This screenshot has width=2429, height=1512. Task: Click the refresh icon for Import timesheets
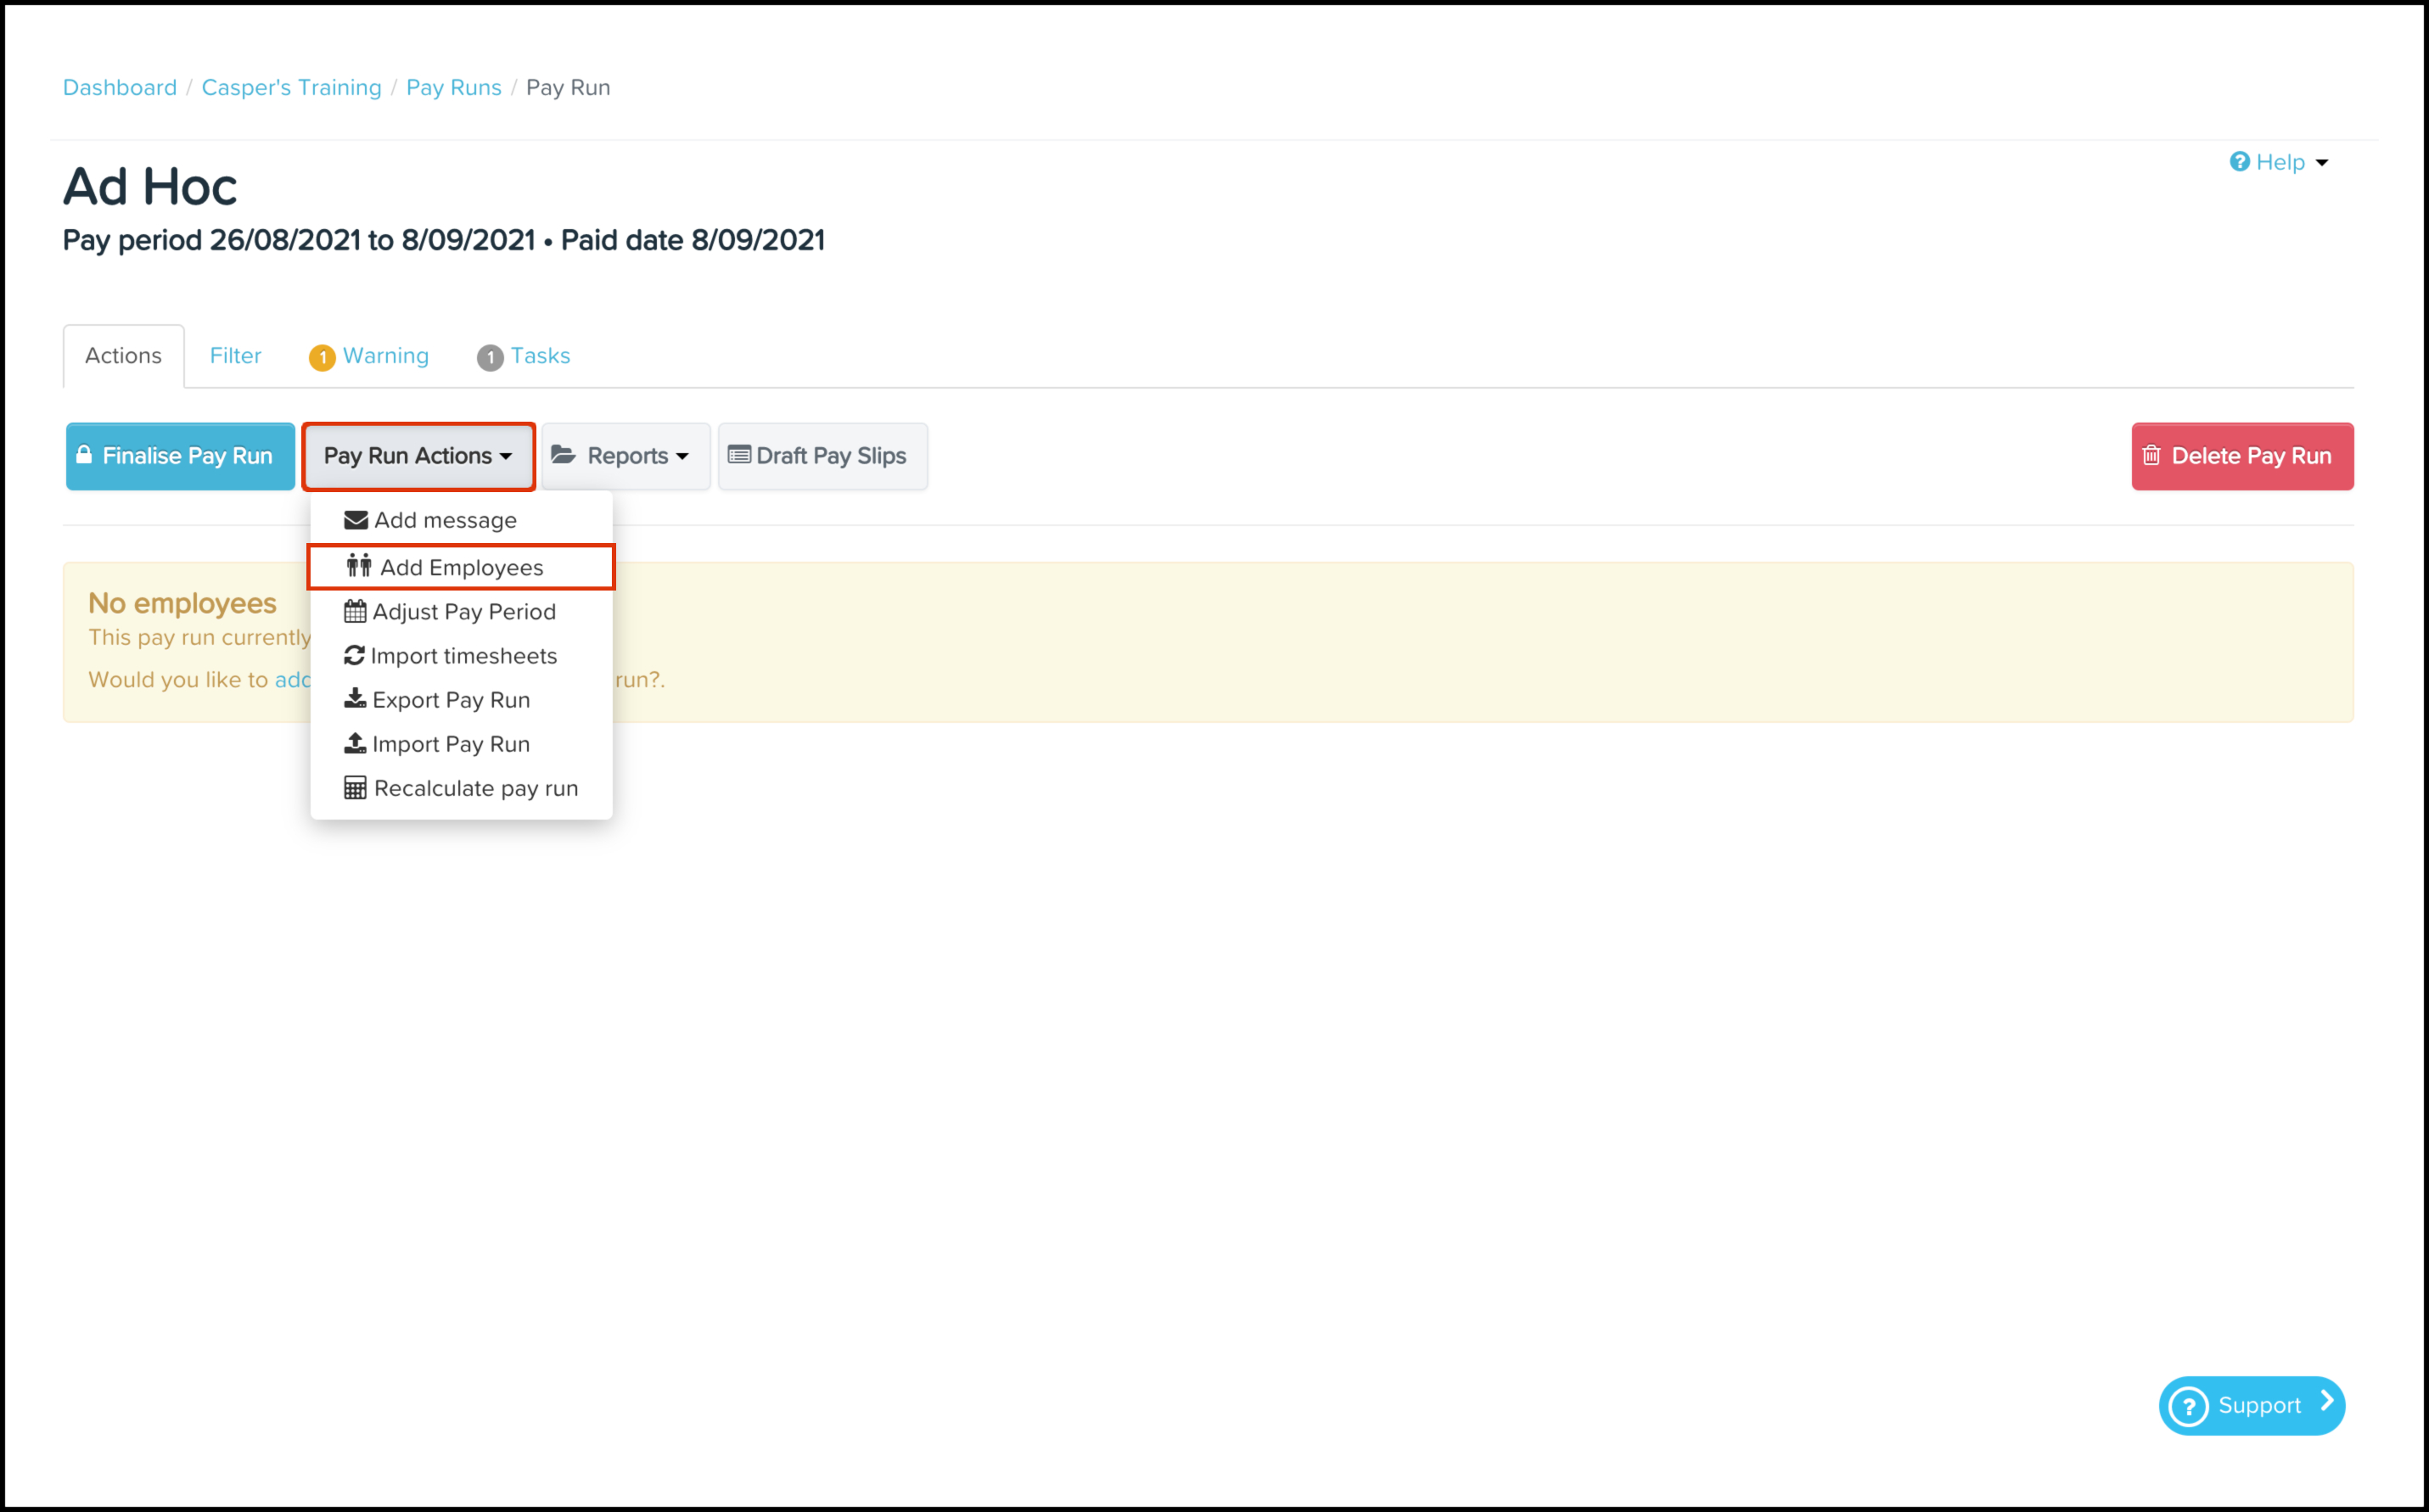click(354, 656)
